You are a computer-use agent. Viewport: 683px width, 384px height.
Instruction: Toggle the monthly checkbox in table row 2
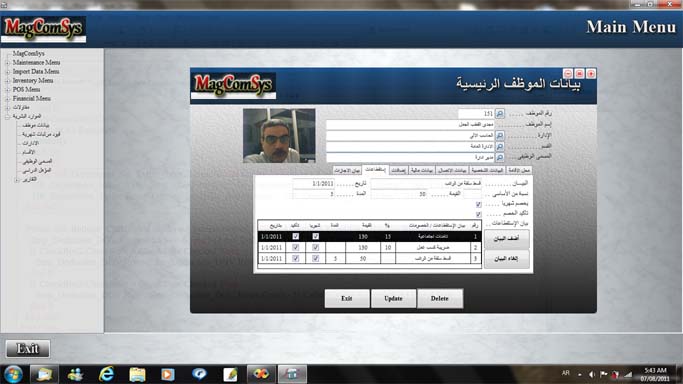(x=315, y=247)
